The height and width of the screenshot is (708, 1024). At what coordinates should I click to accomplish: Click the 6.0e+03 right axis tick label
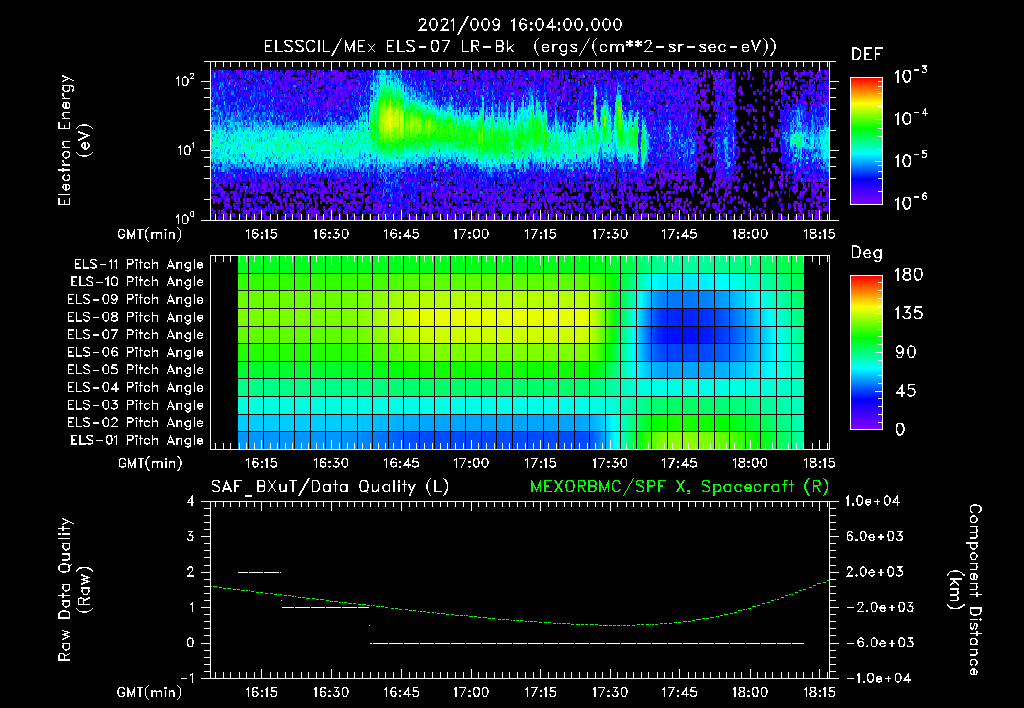pyautogui.click(x=875, y=537)
